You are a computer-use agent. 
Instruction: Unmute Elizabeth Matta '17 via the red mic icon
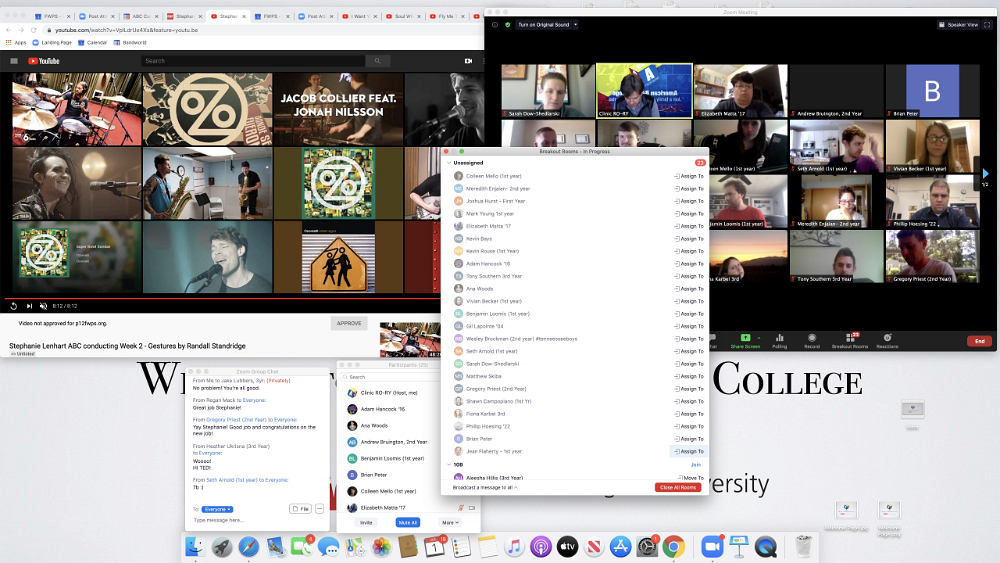click(x=460, y=508)
